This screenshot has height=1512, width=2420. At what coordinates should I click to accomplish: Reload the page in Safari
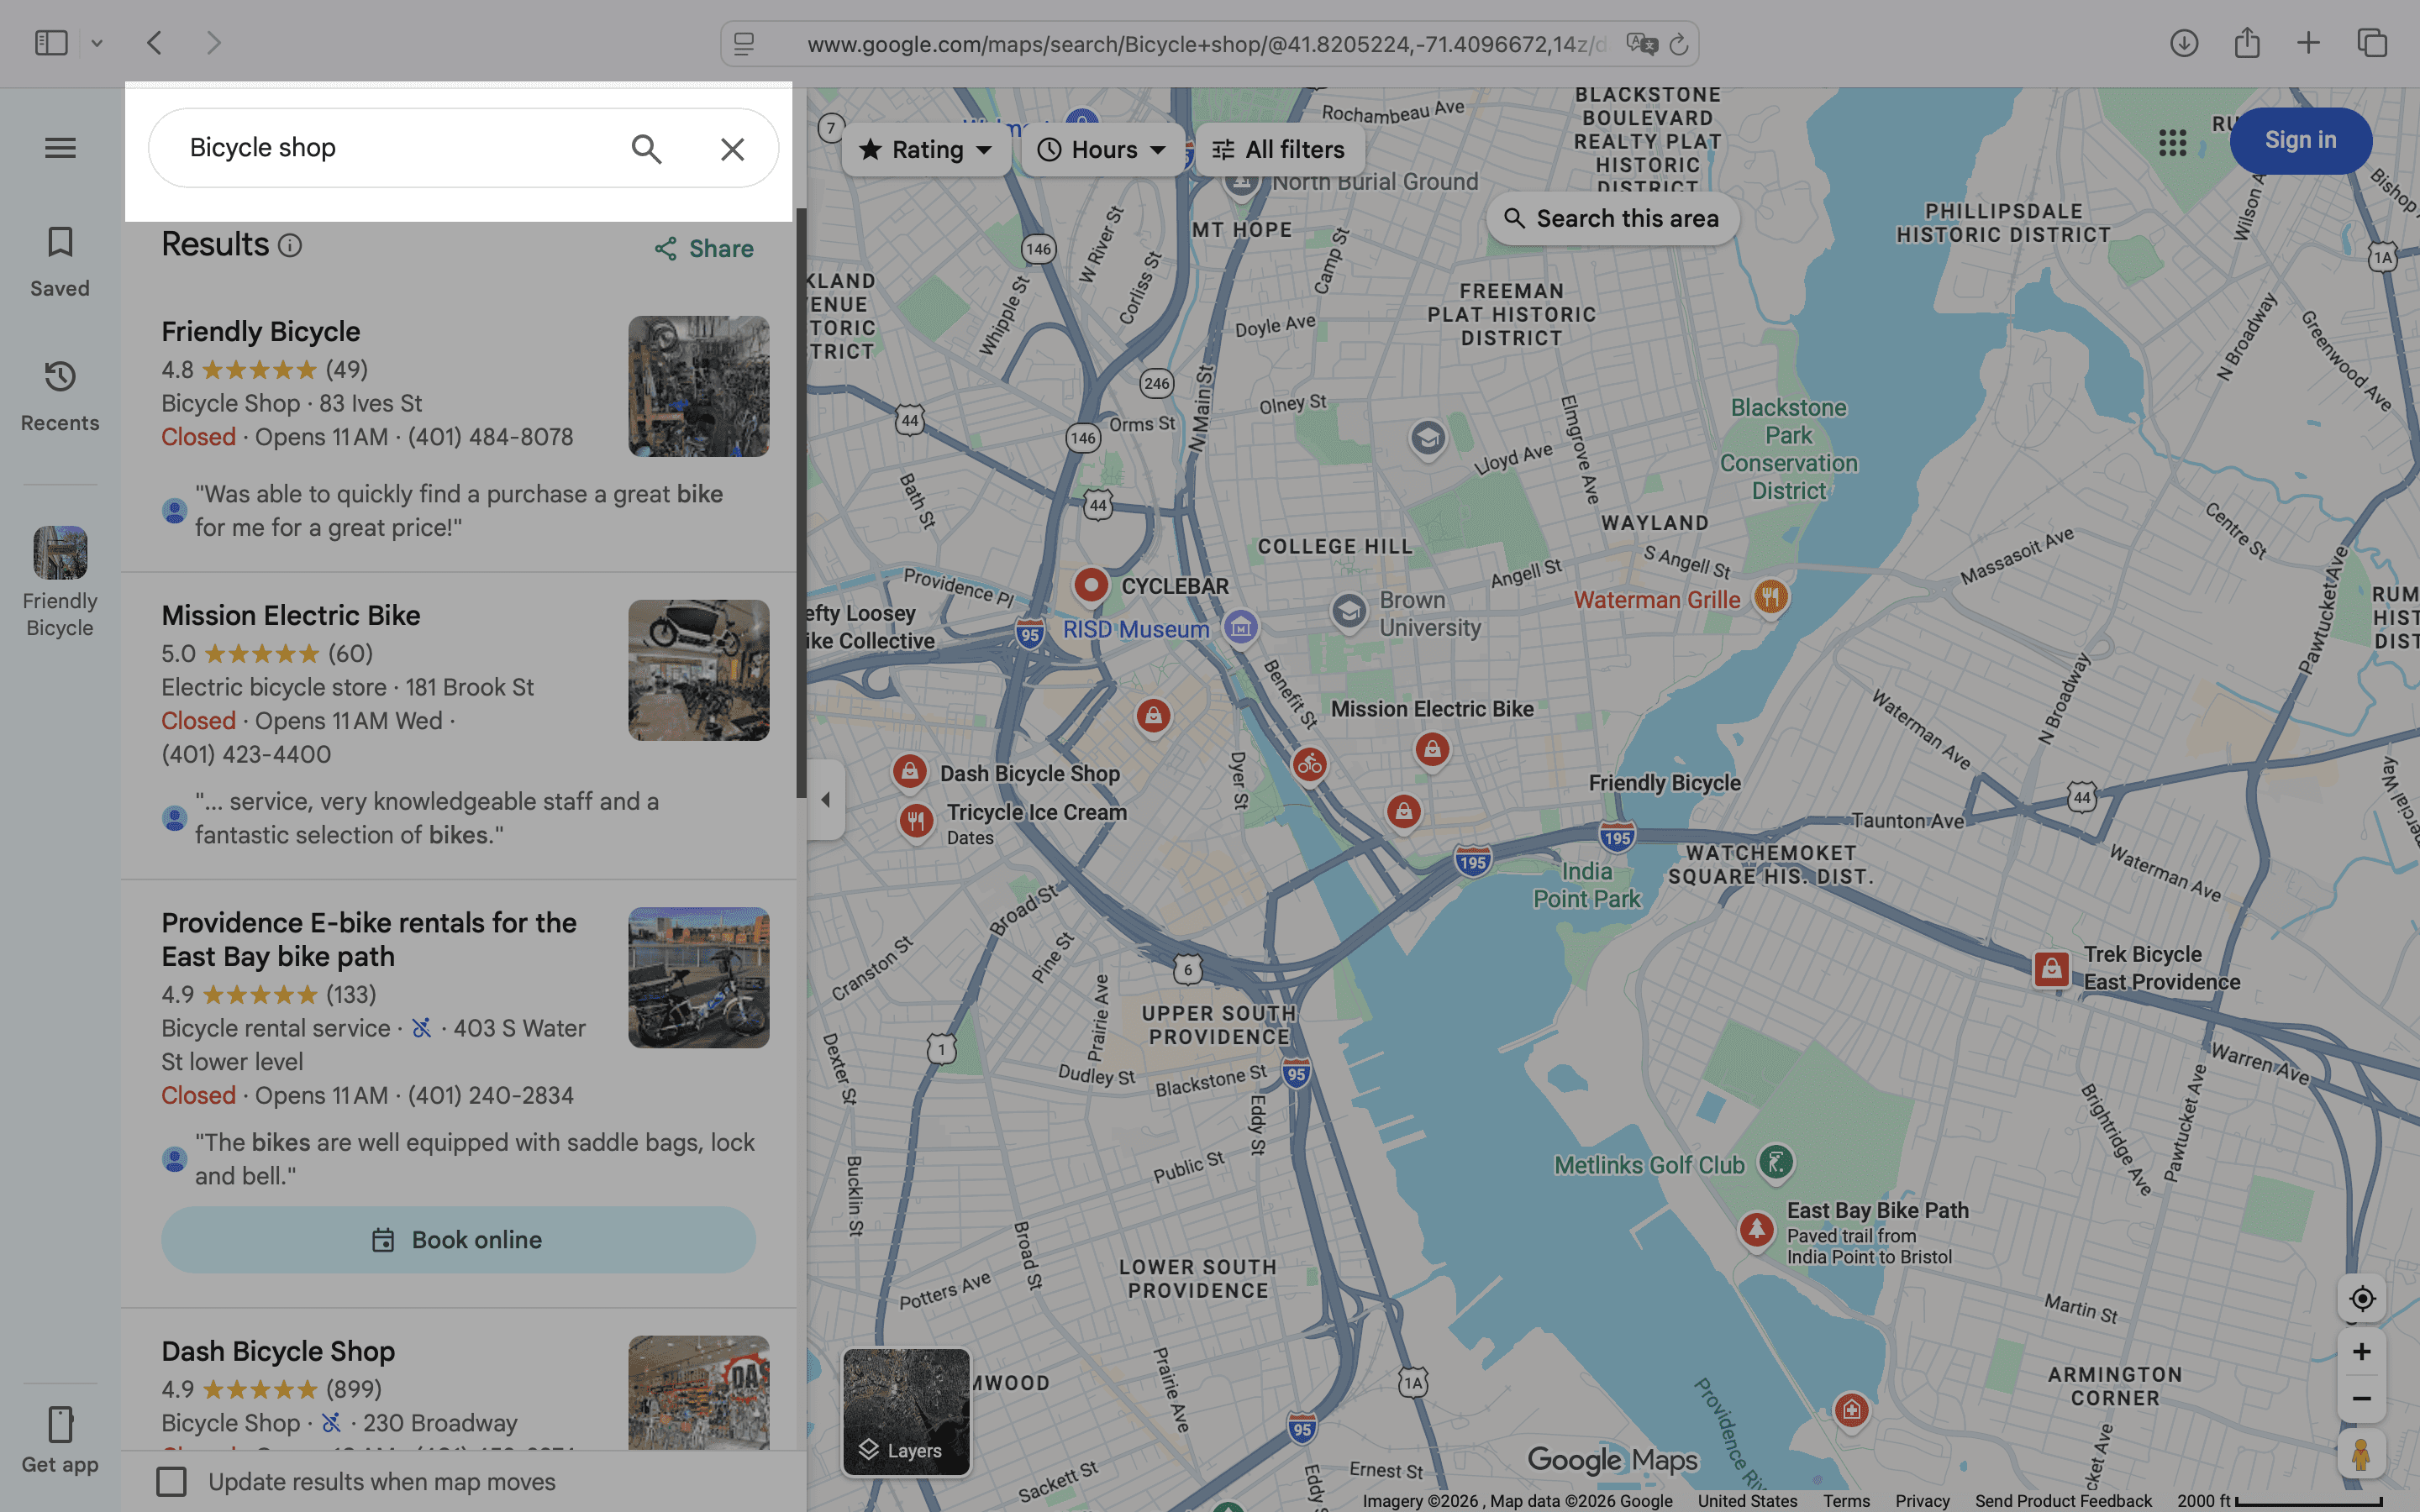1679,44
